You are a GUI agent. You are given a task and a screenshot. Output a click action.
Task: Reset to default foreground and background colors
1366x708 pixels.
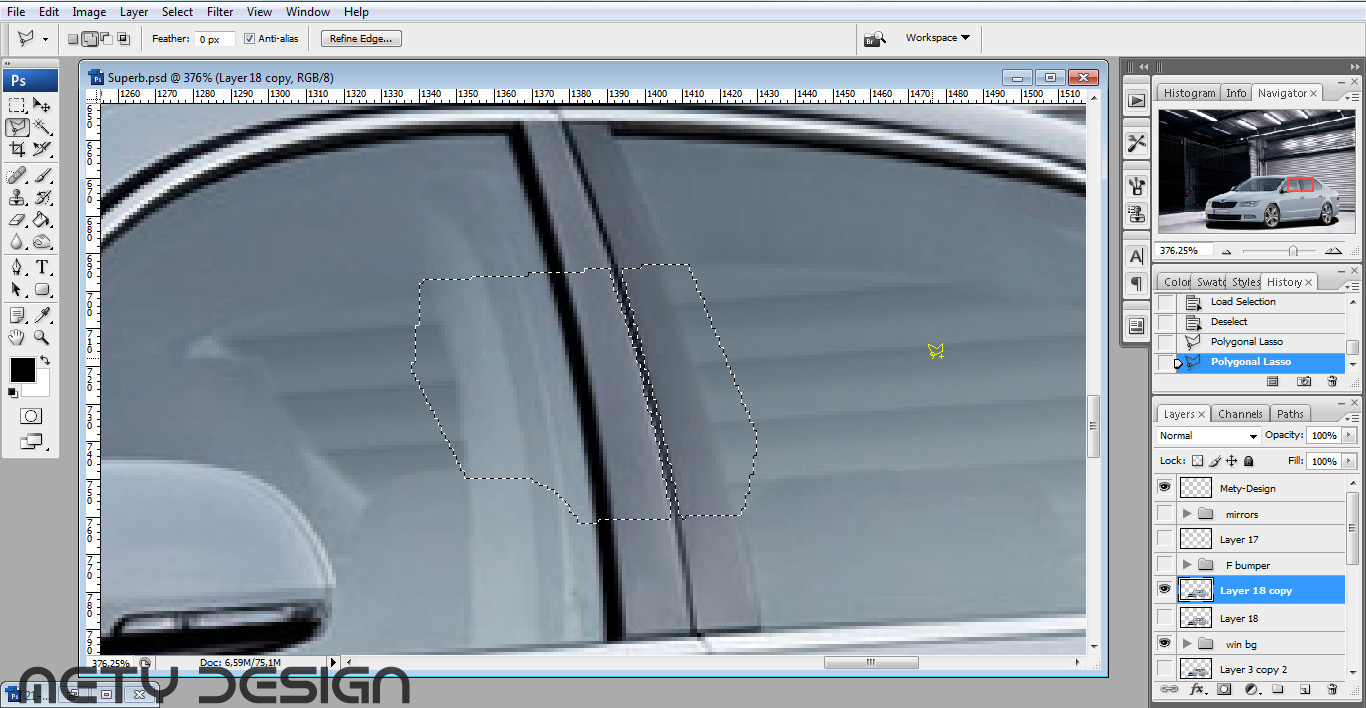(13, 393)
